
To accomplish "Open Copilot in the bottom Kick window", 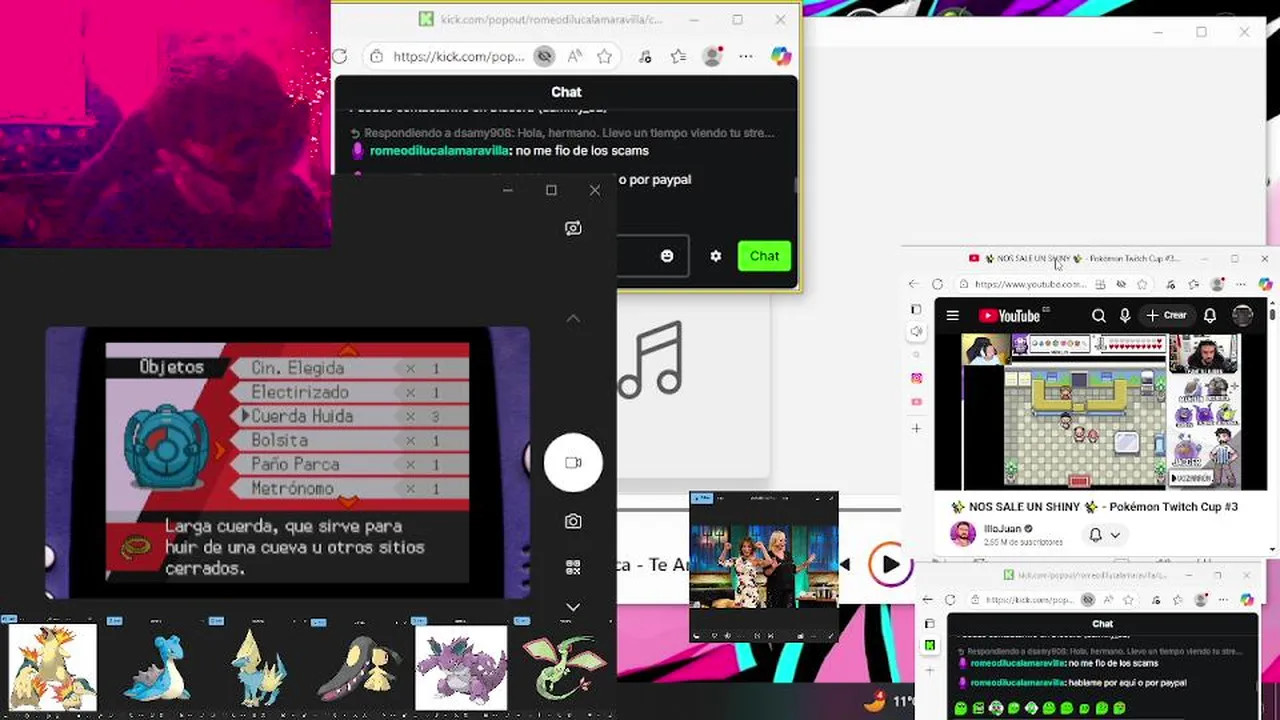I will click(x=1247, y=600).
